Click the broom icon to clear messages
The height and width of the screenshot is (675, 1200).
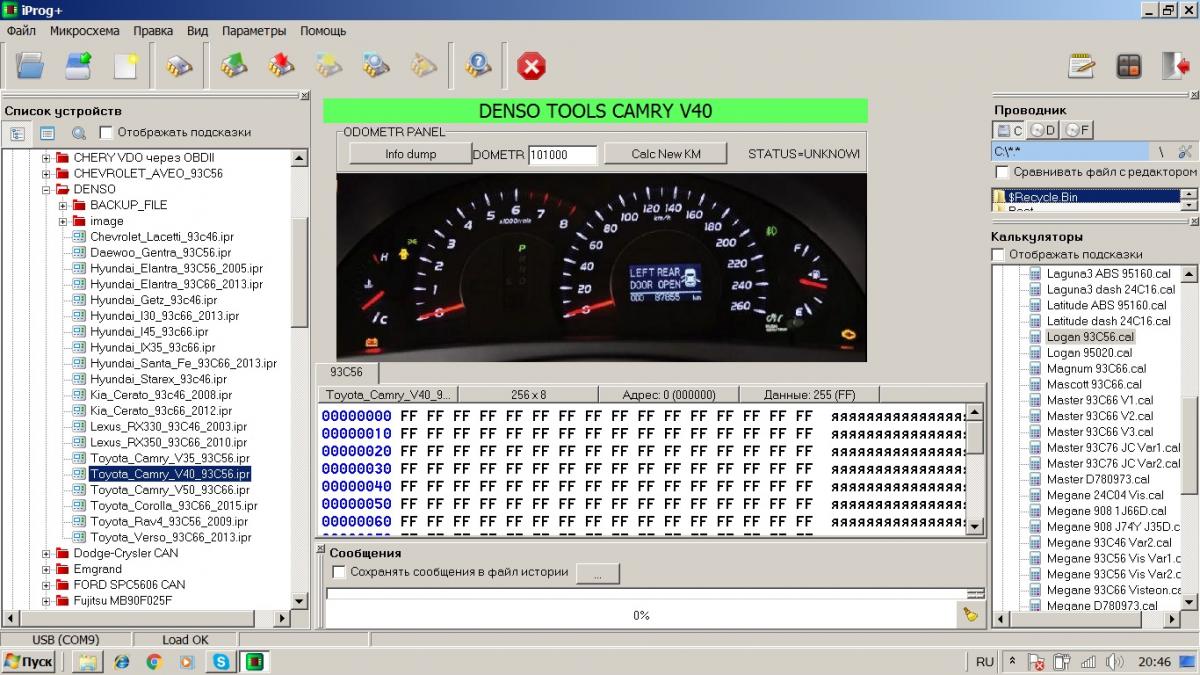(969, 615)
